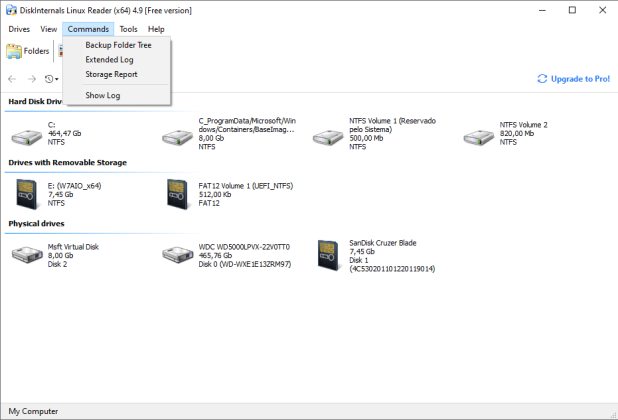The height and width of the screenshot is (420, 618).
Task: Choose Extended Log from Commands menu
Action: [x=109, y=60]
